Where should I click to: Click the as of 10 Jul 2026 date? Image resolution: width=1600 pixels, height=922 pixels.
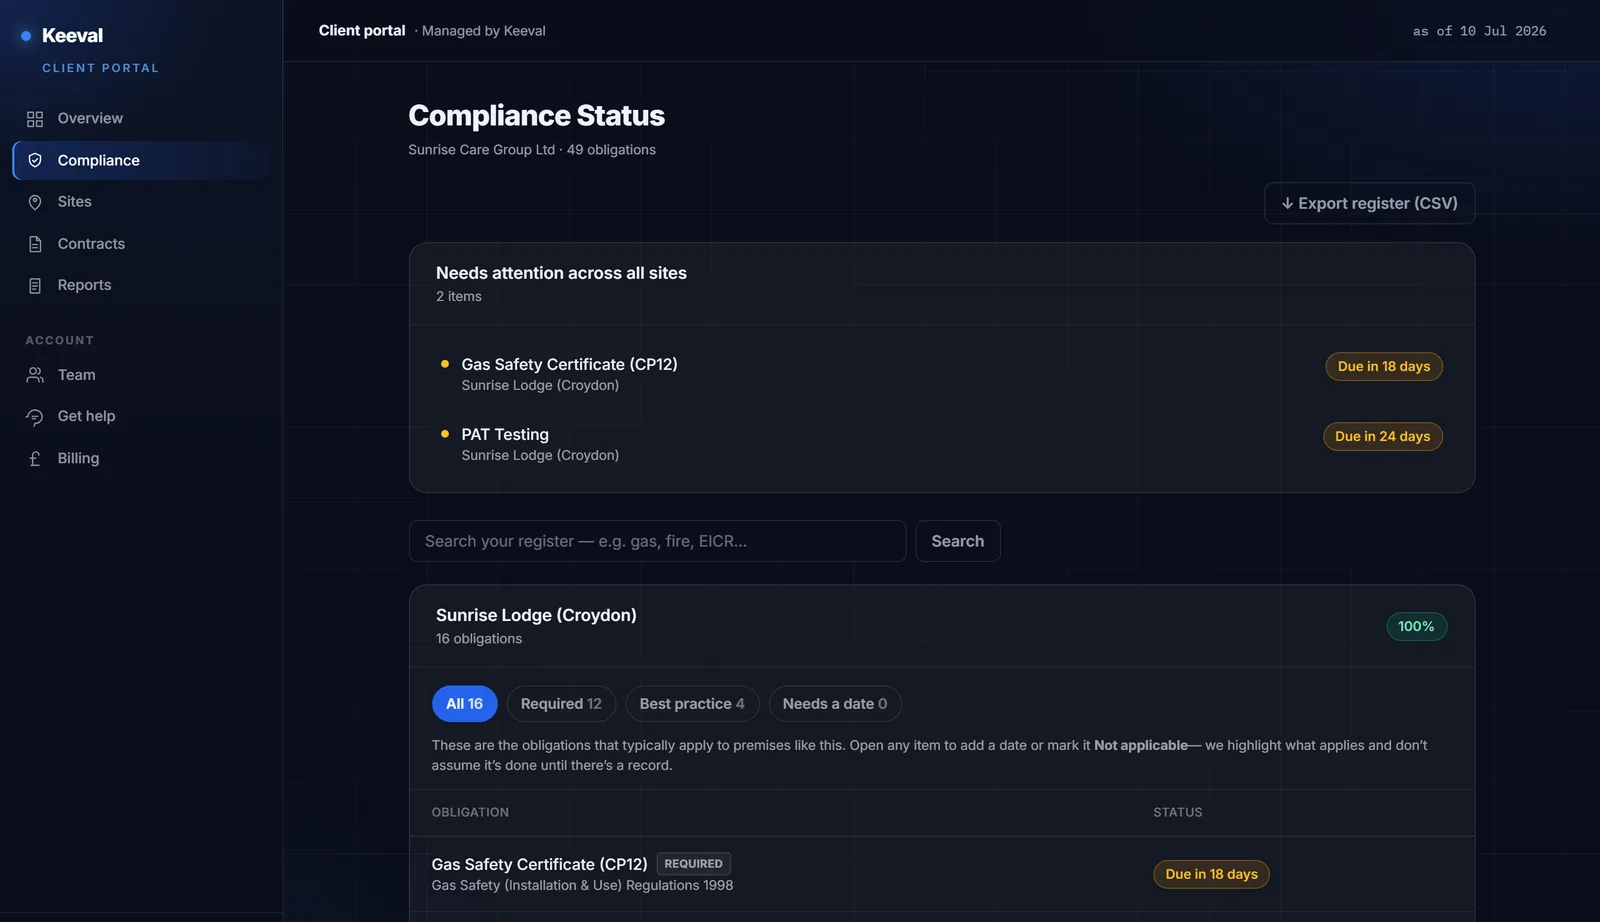pyautogui.click(x=1479, y=31)
